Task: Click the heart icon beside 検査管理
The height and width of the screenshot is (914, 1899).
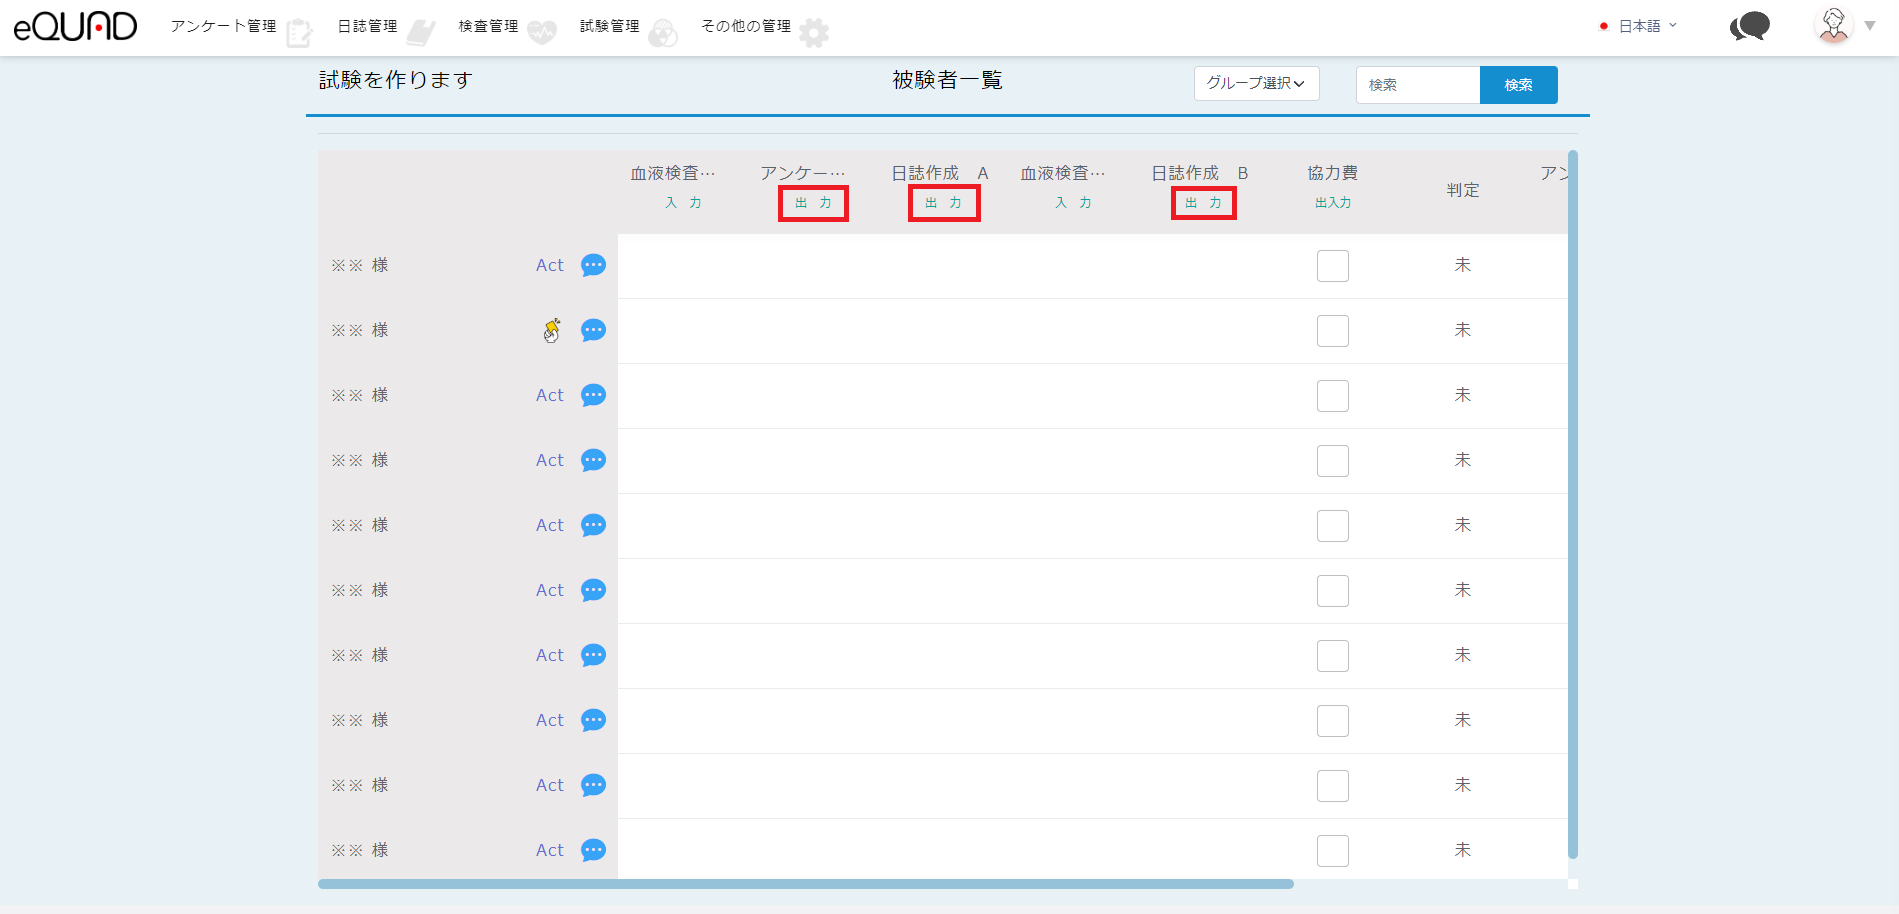Action: coord(542,33)
